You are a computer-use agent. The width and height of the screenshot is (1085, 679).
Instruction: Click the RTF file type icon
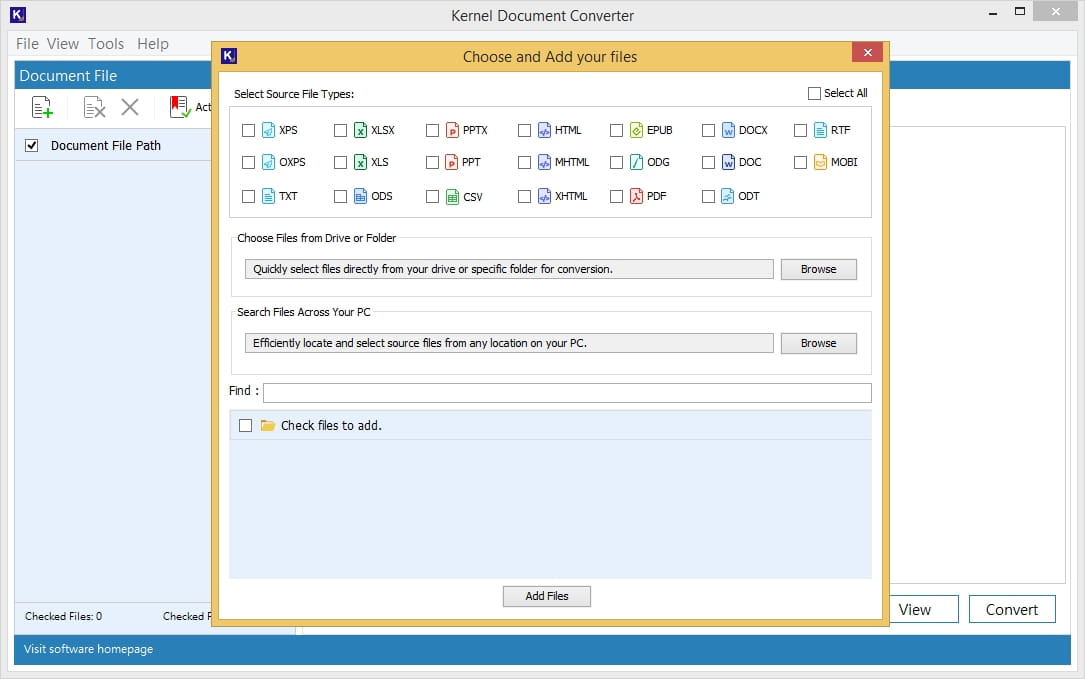(x=821, y=130)
